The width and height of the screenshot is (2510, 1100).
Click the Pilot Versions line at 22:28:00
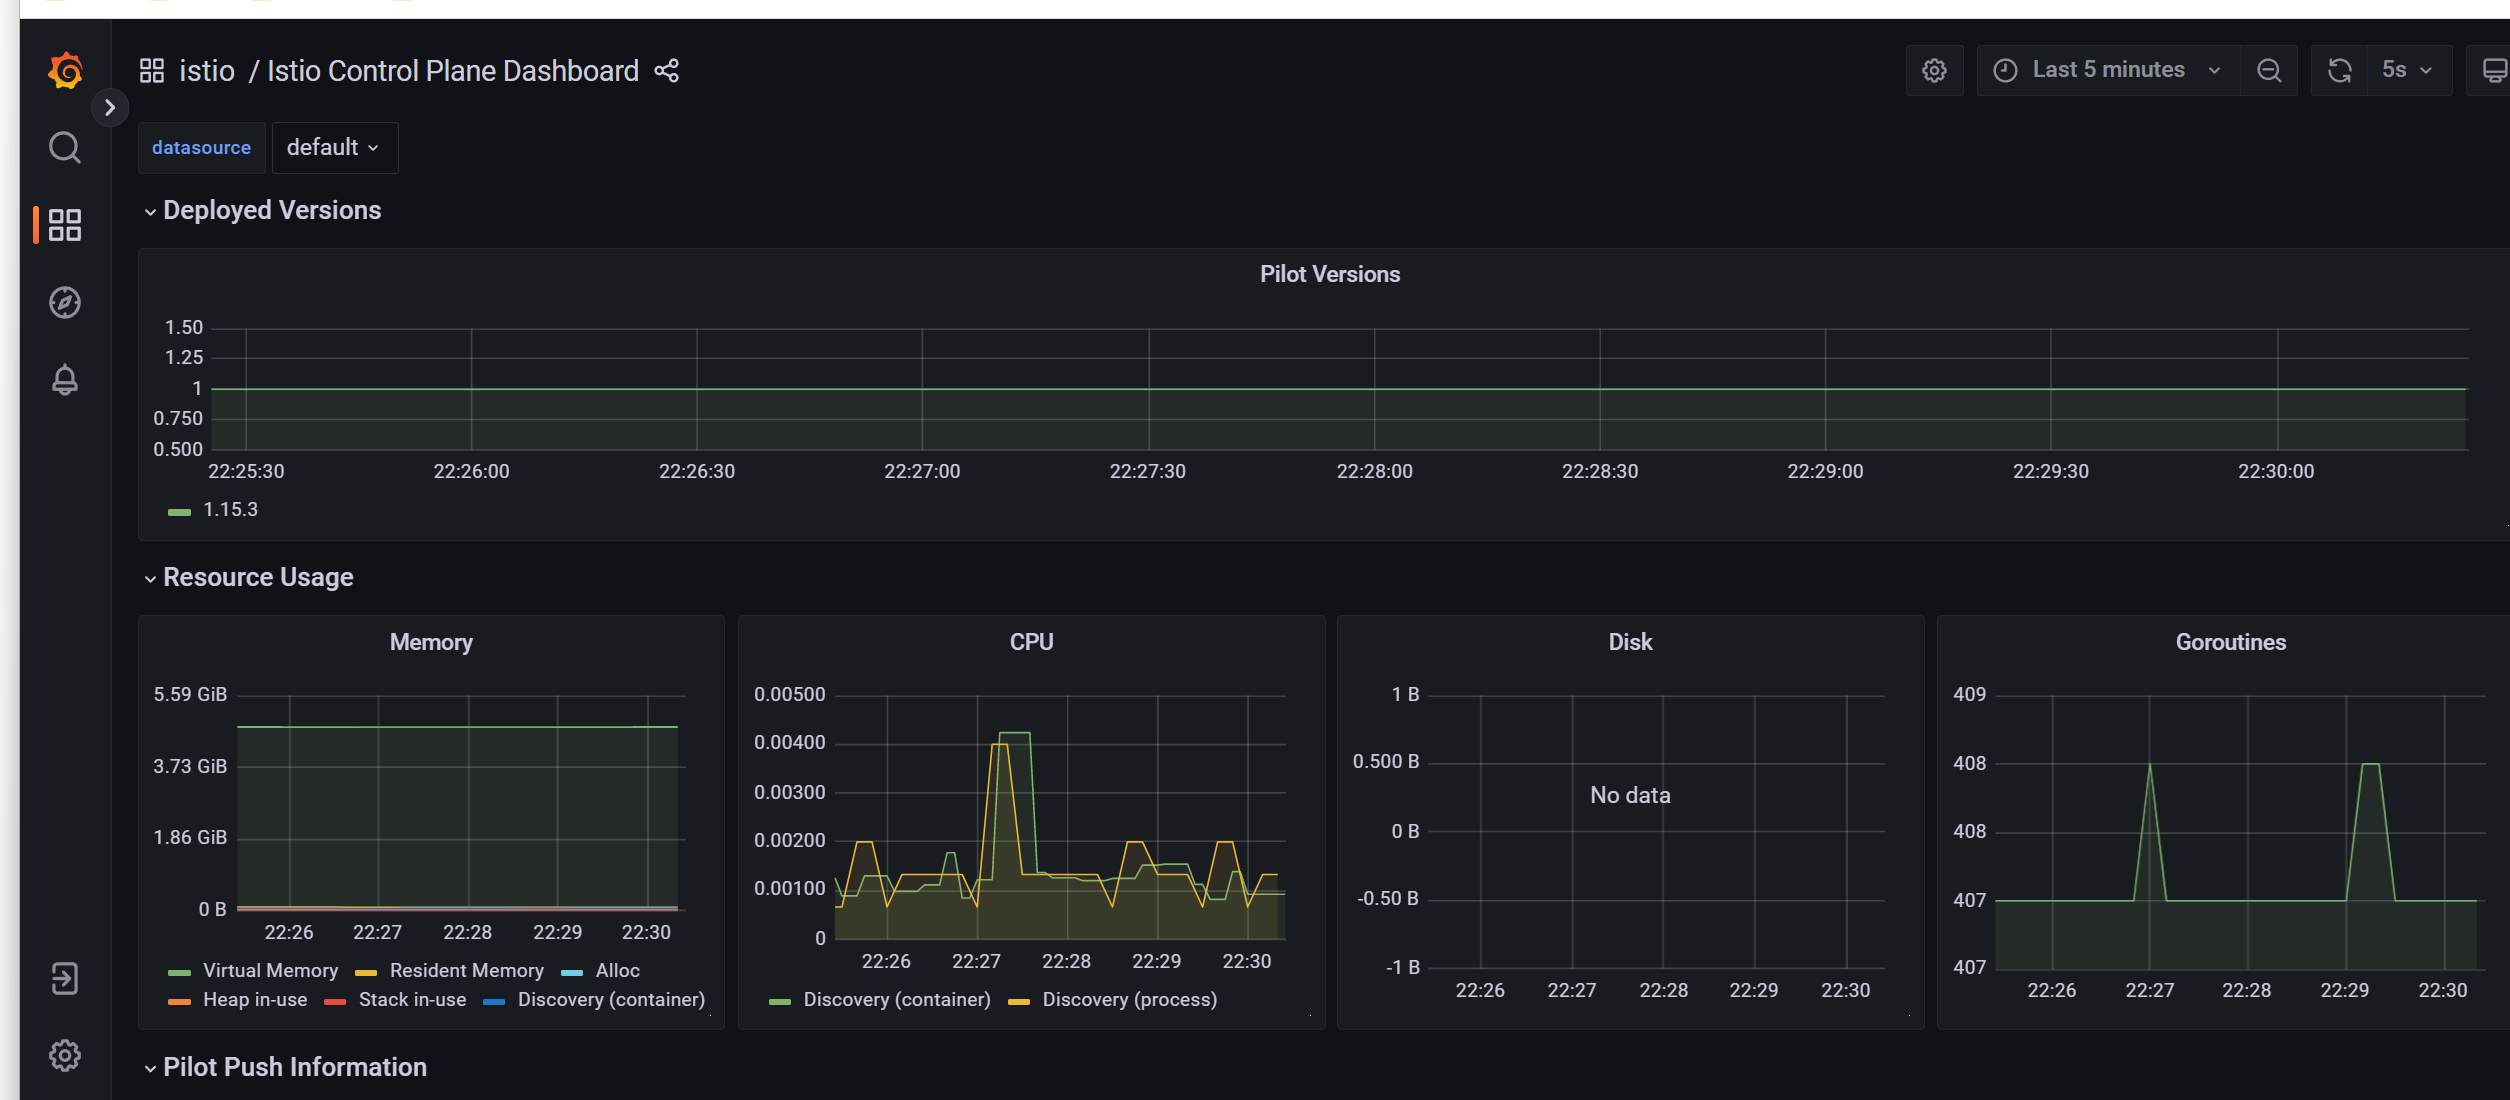coord(1375,389)
